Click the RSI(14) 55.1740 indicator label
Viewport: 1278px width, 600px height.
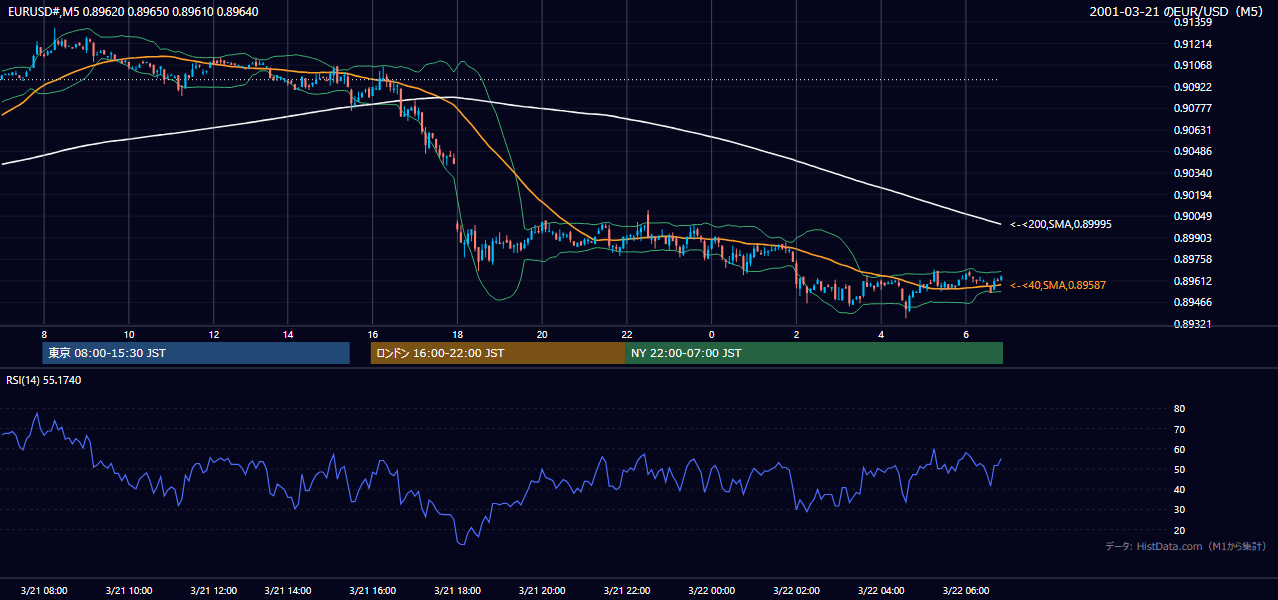tap(44, 380)
